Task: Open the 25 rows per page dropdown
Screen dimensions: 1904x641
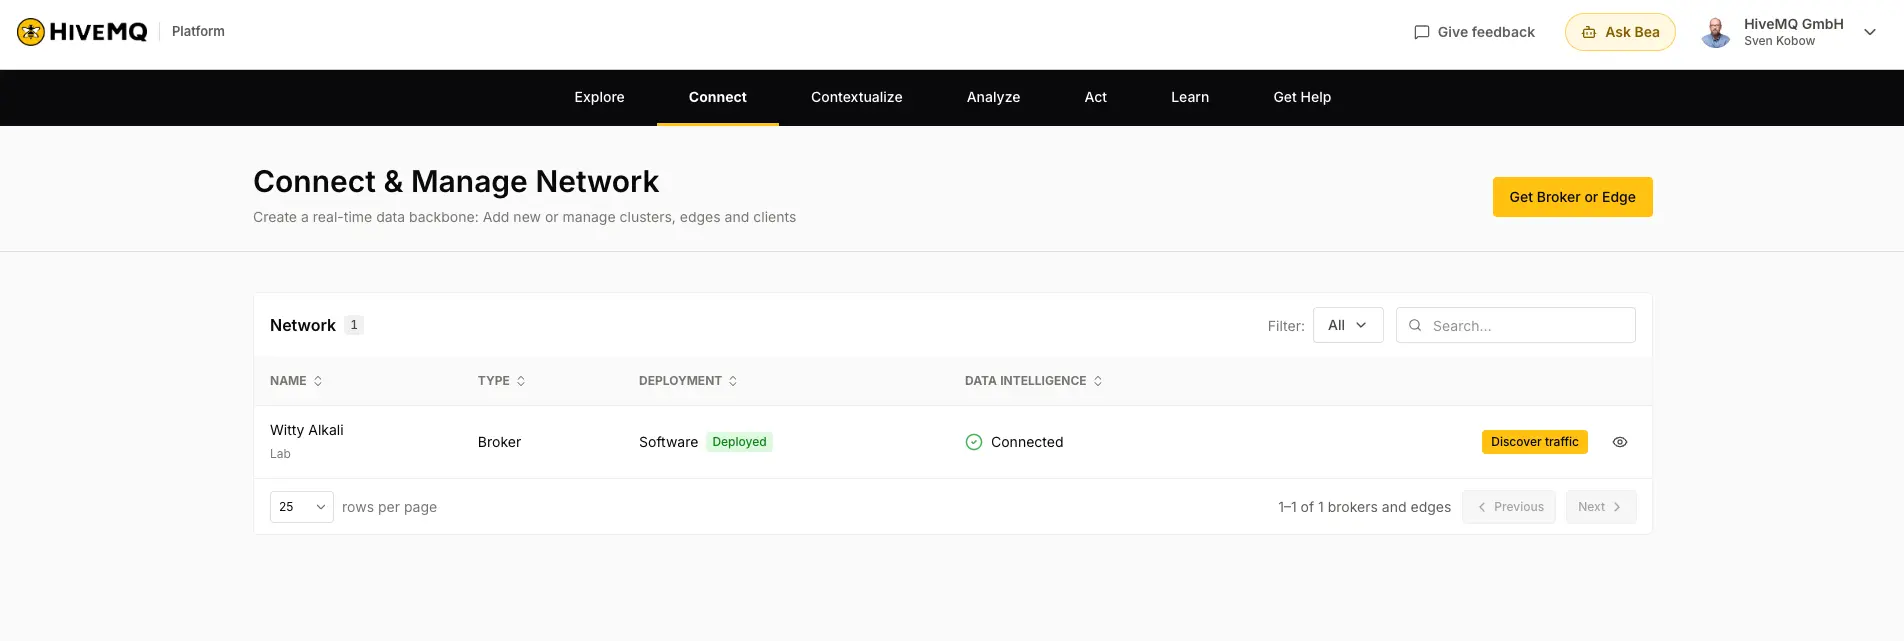Action: click(x=302, y=507)
